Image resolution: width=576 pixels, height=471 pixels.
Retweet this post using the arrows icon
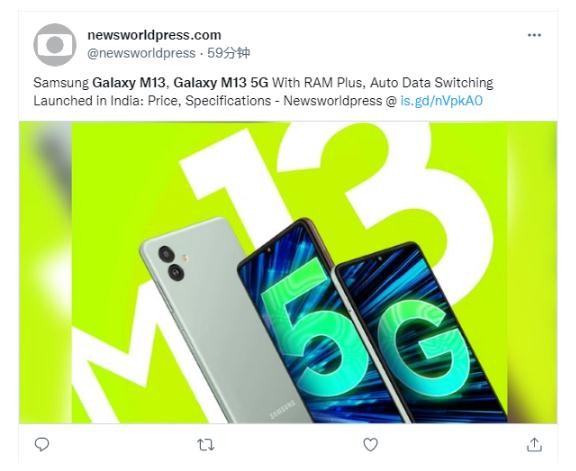pyautogui.click(x=206, y=445)
